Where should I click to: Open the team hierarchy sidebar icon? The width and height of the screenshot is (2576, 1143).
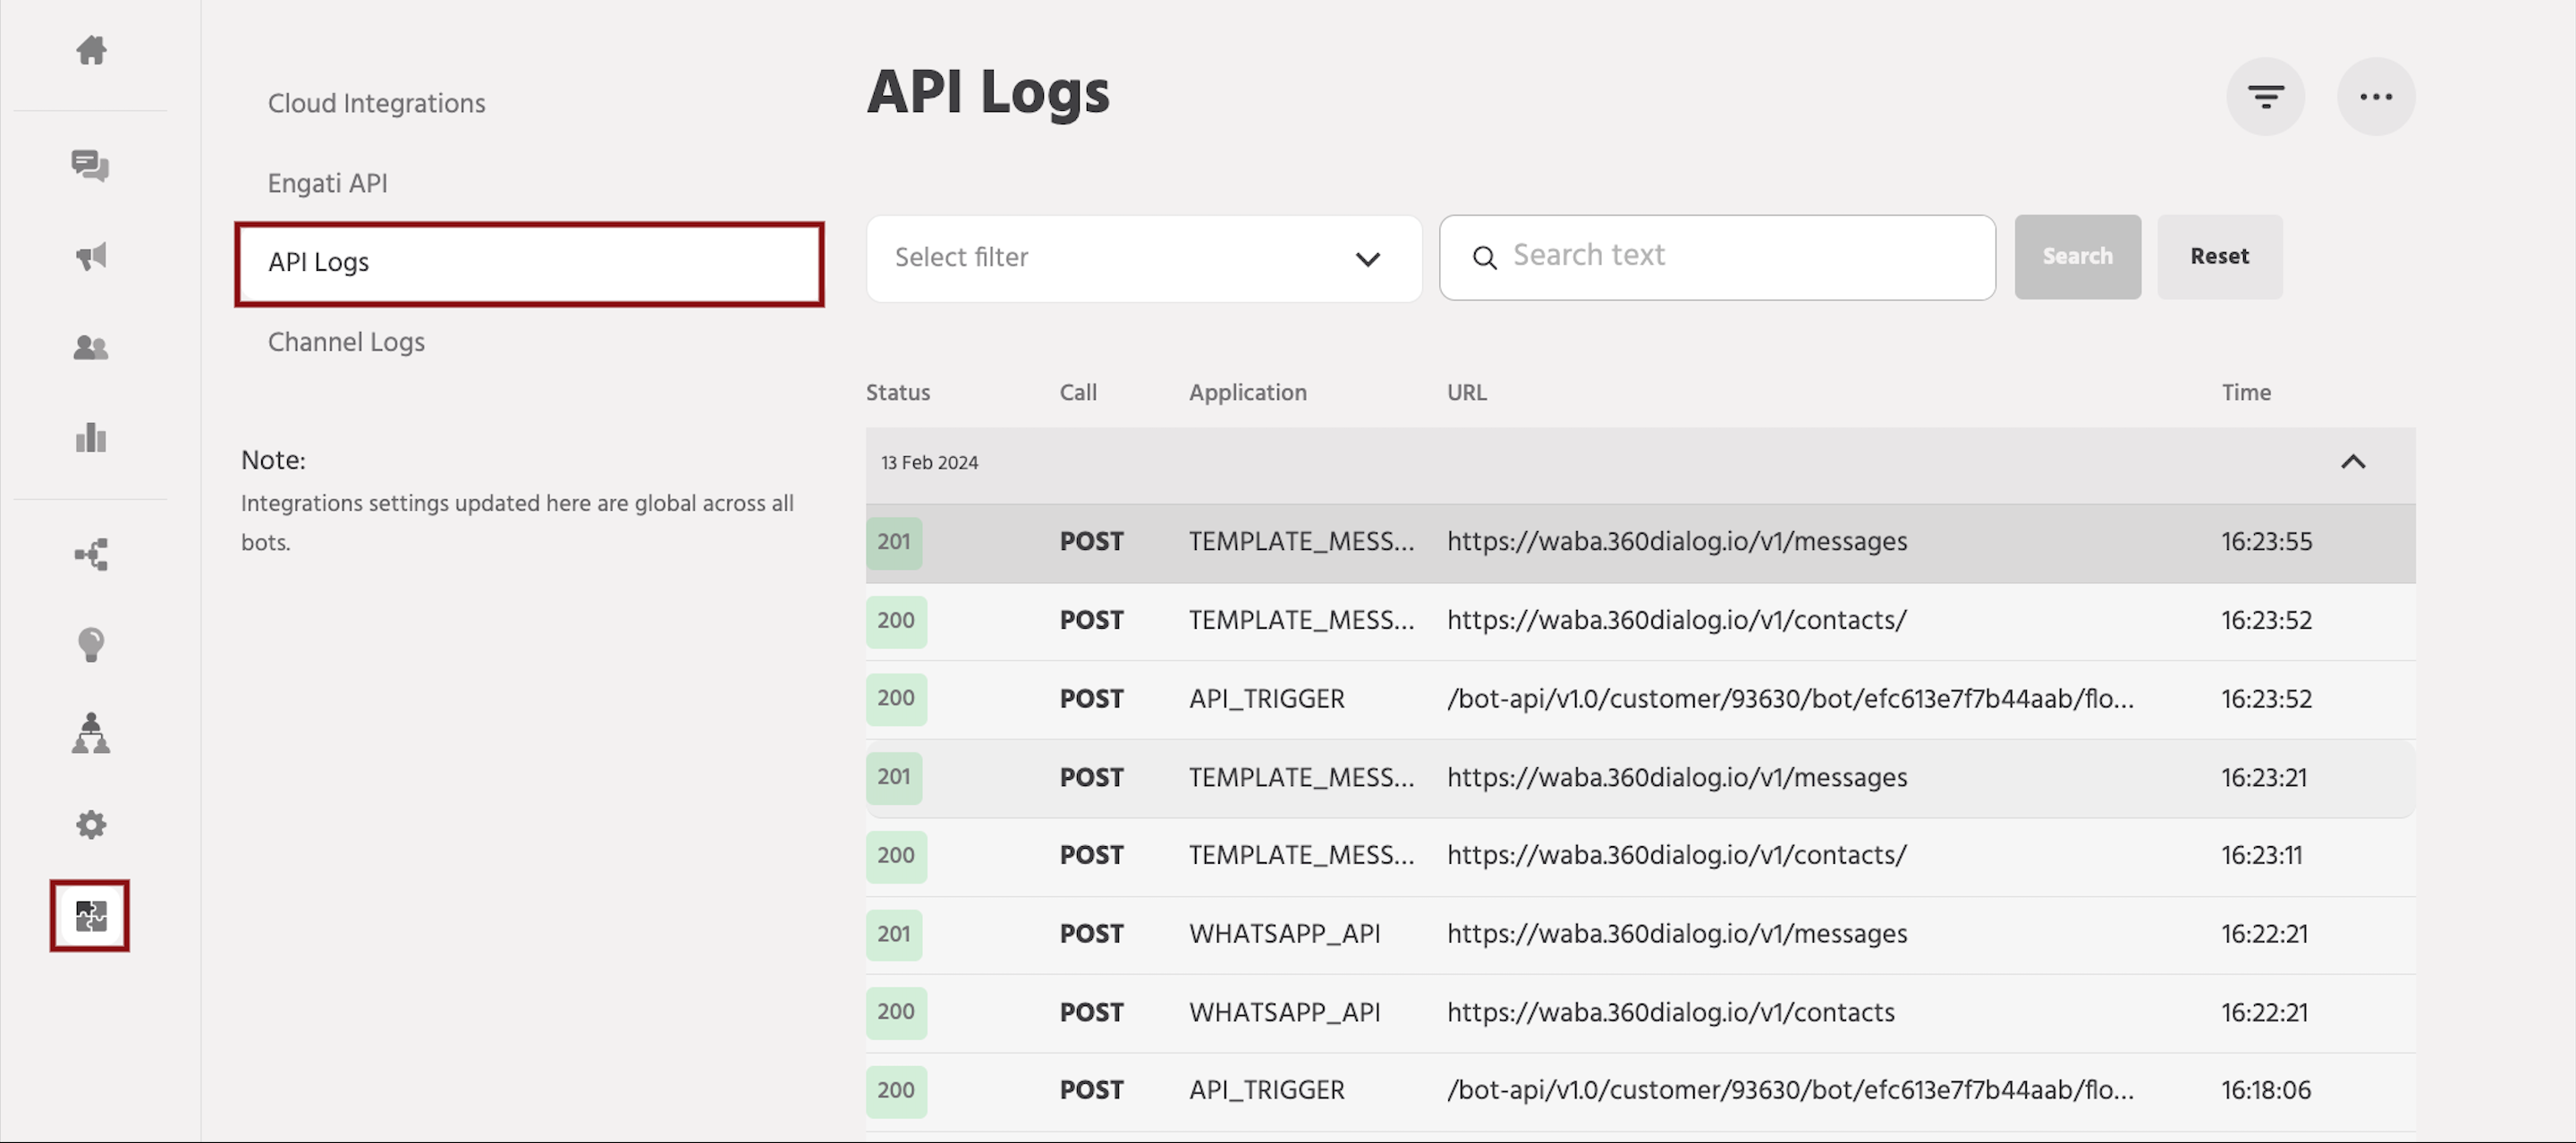90,734
